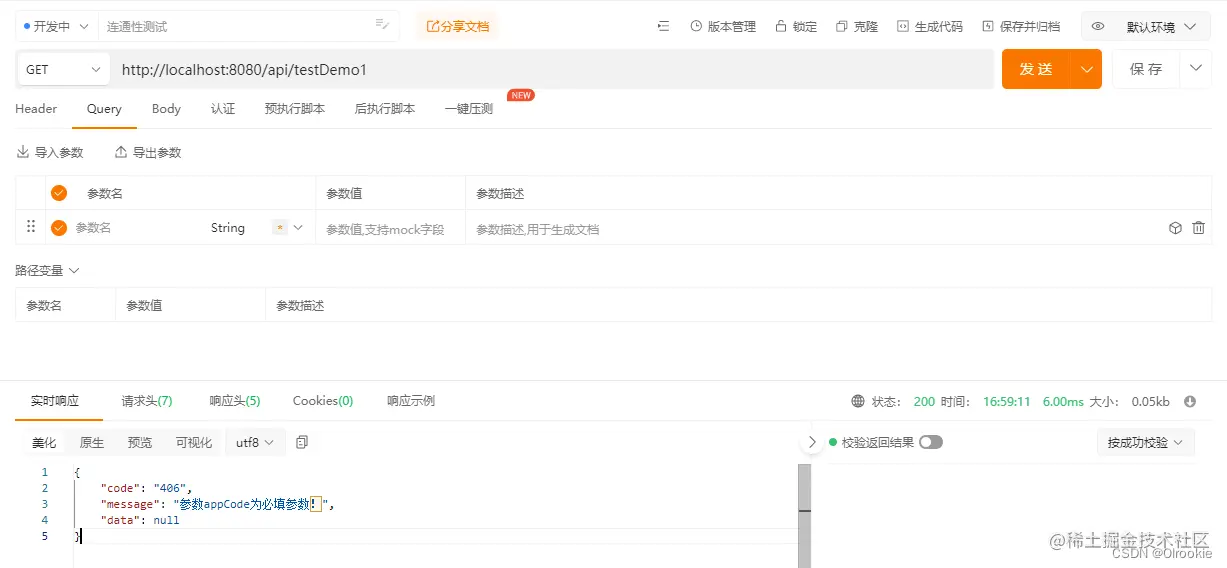This screenshot has height=568, width=1227.
Task: Toggle the validate return result switch
Action: 931,442
